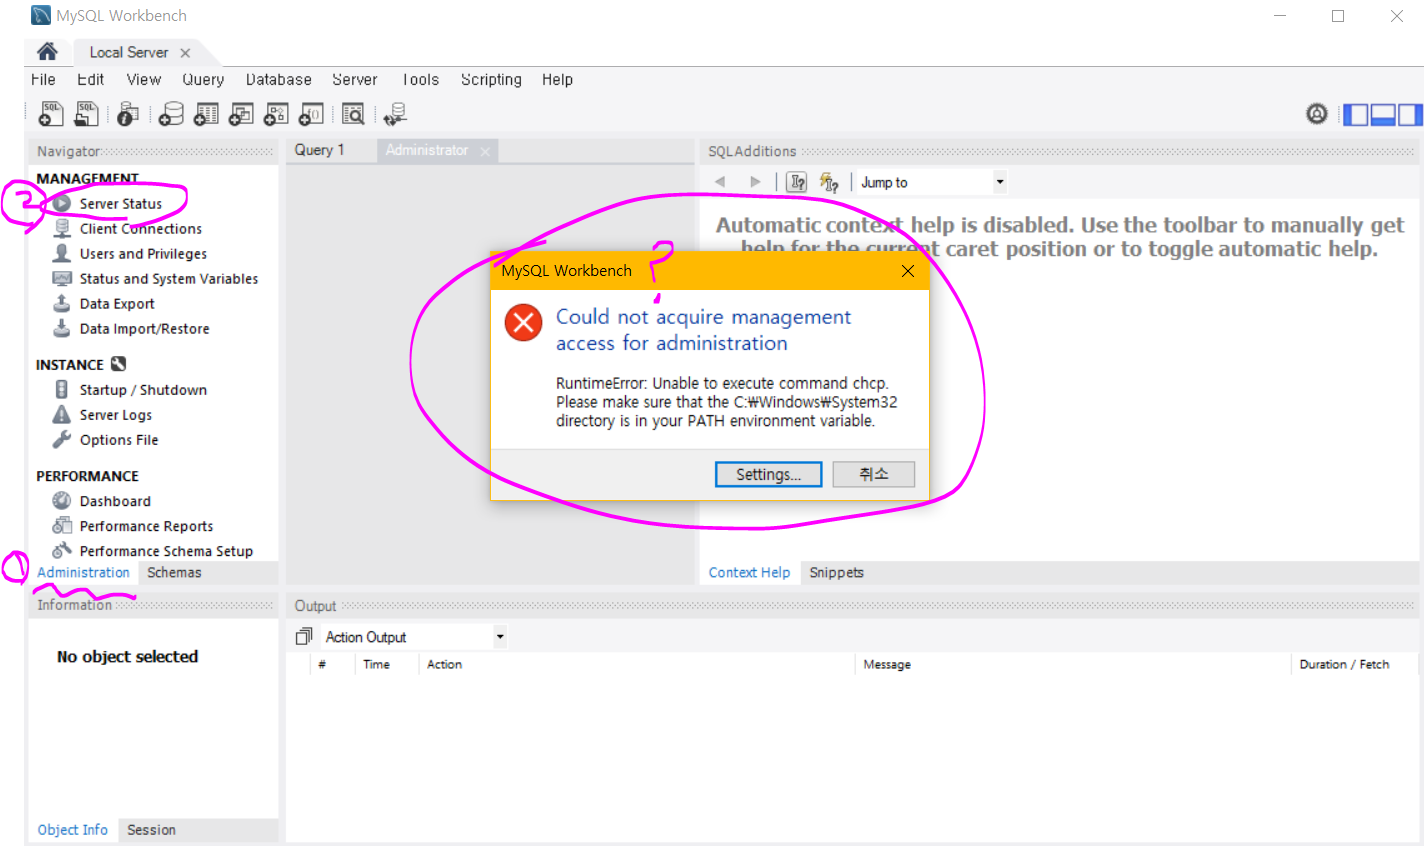The height and width of the screenshot is (846, 1424).
Task: Switch to the Snippets tab
Action: coord(836,572)
